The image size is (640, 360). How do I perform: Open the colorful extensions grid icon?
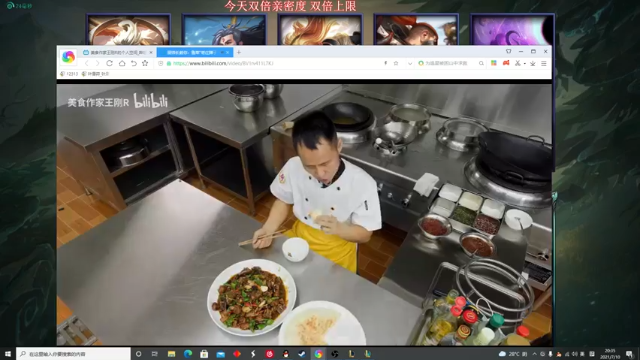(x=494, y=63)
